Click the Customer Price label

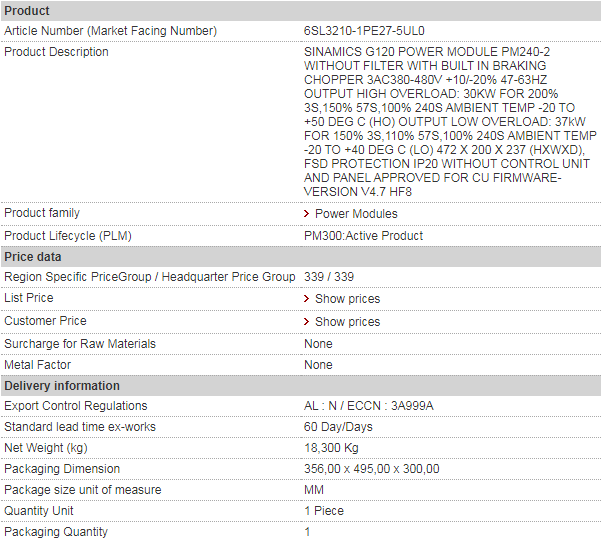click(45, 321)
